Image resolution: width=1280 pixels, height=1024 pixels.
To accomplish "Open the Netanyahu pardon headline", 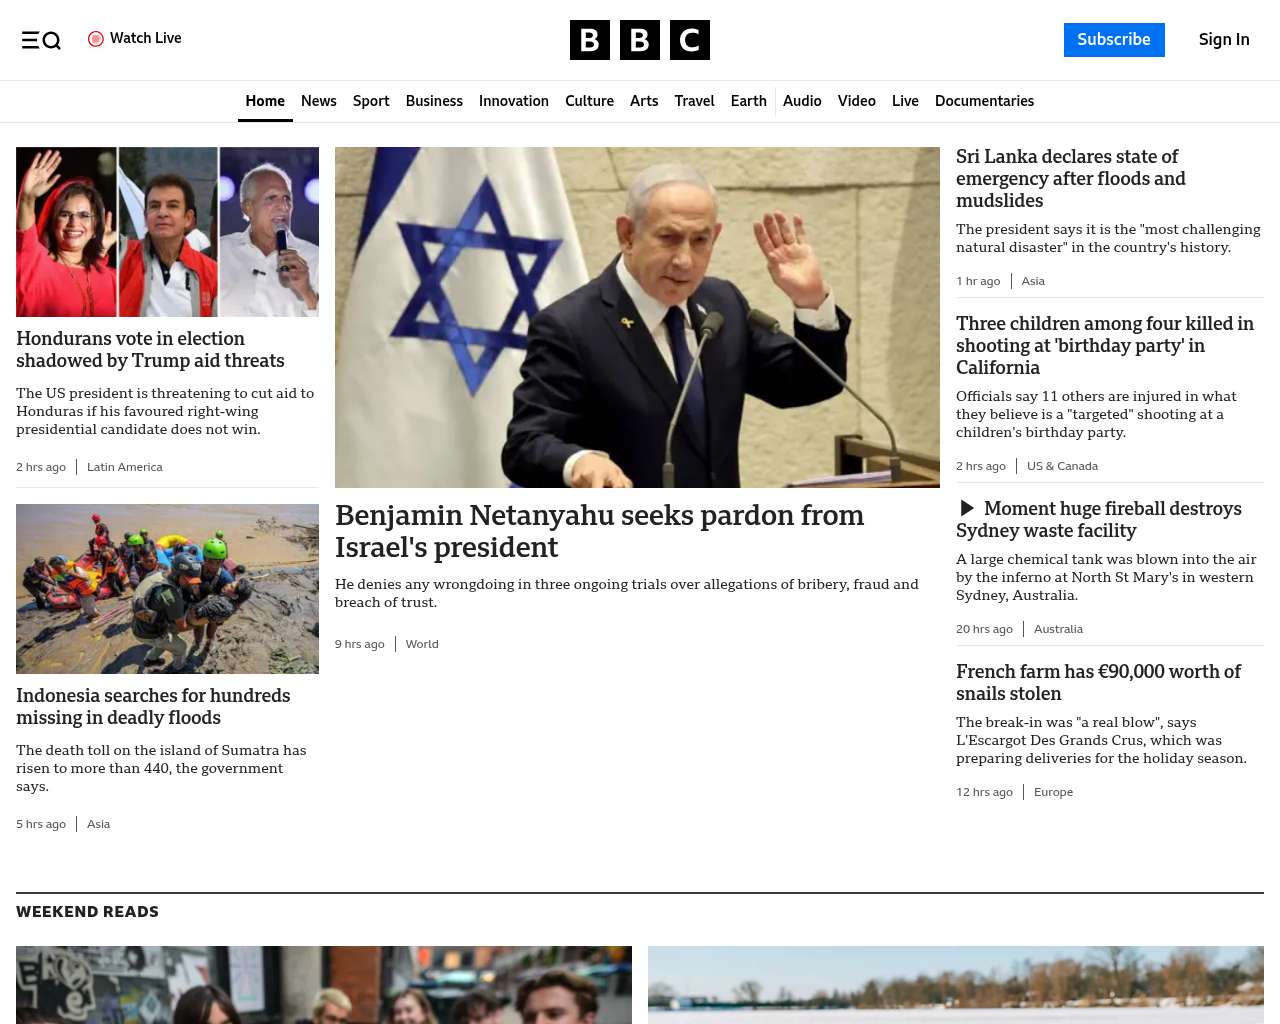I will tap(600, 531).
